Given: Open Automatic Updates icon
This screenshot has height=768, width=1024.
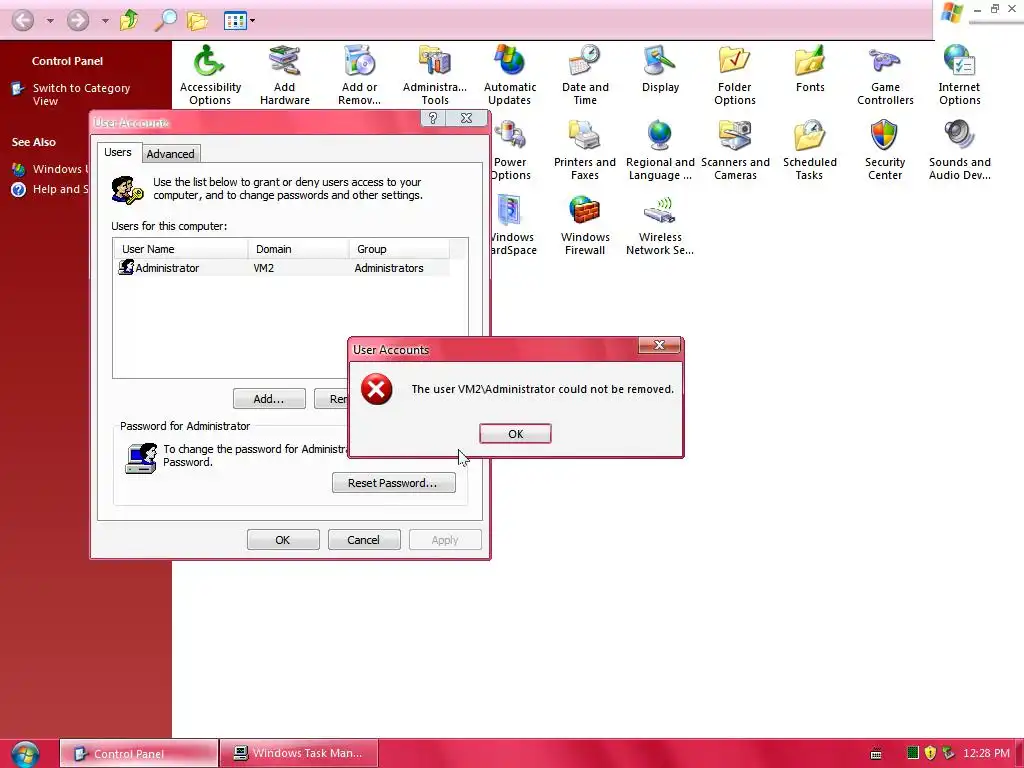Looking at the screenshot, I should tap(509, 74).
